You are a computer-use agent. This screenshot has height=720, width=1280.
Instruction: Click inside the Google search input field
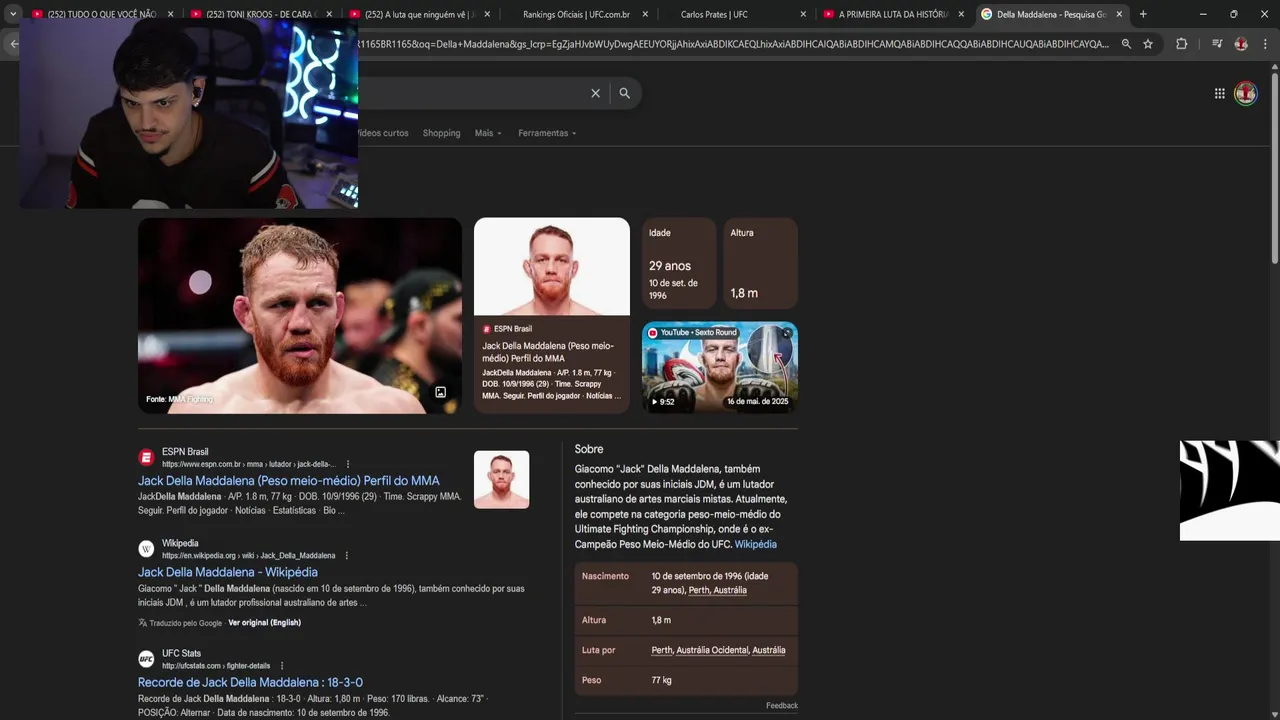[x=470, y=93]
